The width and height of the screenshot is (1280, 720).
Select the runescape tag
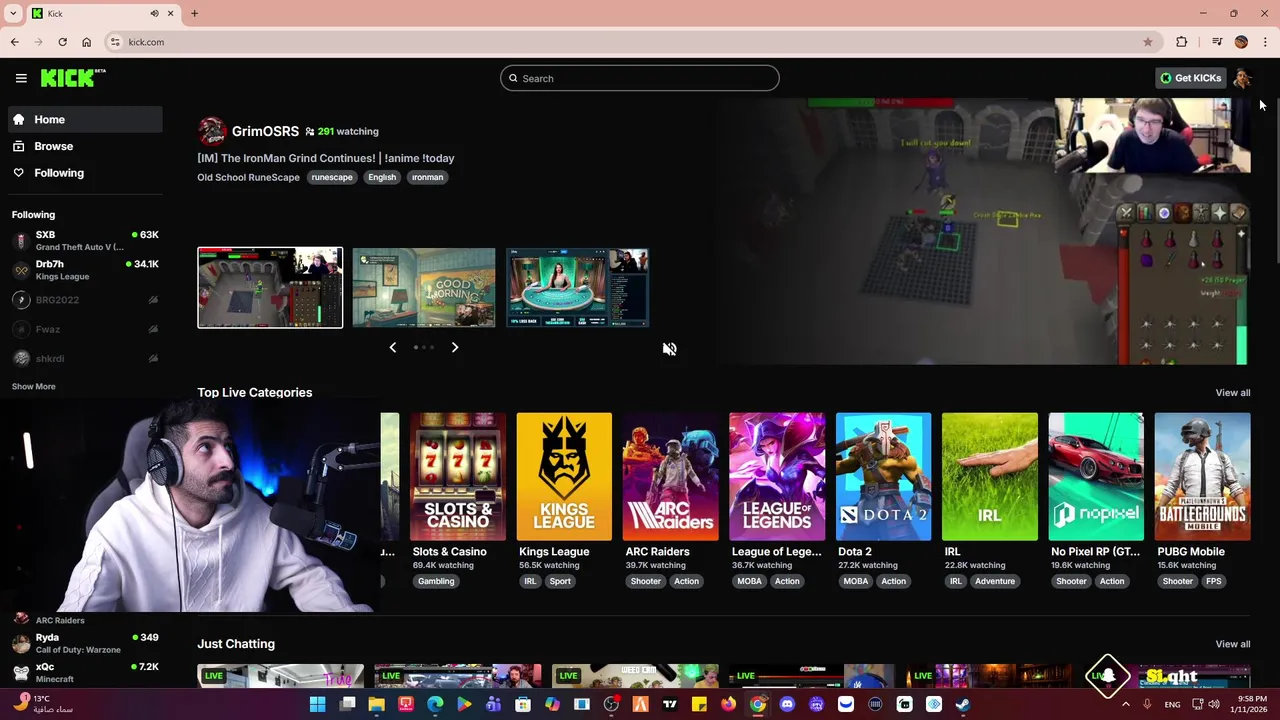pyautogui.click(x=331, y=177)
